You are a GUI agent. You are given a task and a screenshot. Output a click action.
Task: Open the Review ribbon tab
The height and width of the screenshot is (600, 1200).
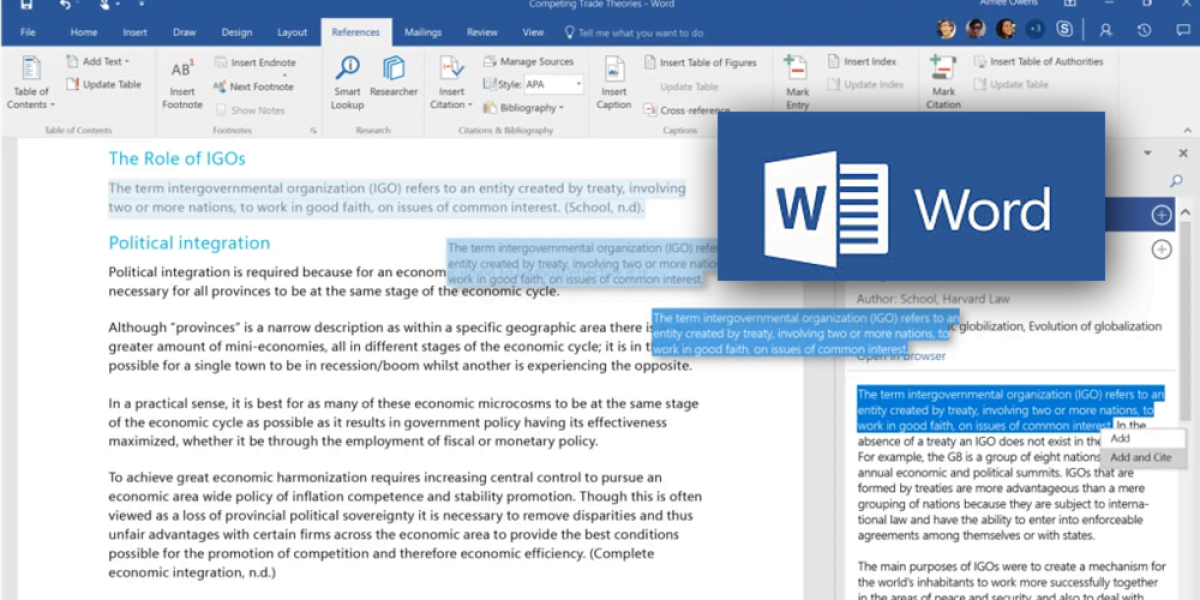[x=482, y=31]
